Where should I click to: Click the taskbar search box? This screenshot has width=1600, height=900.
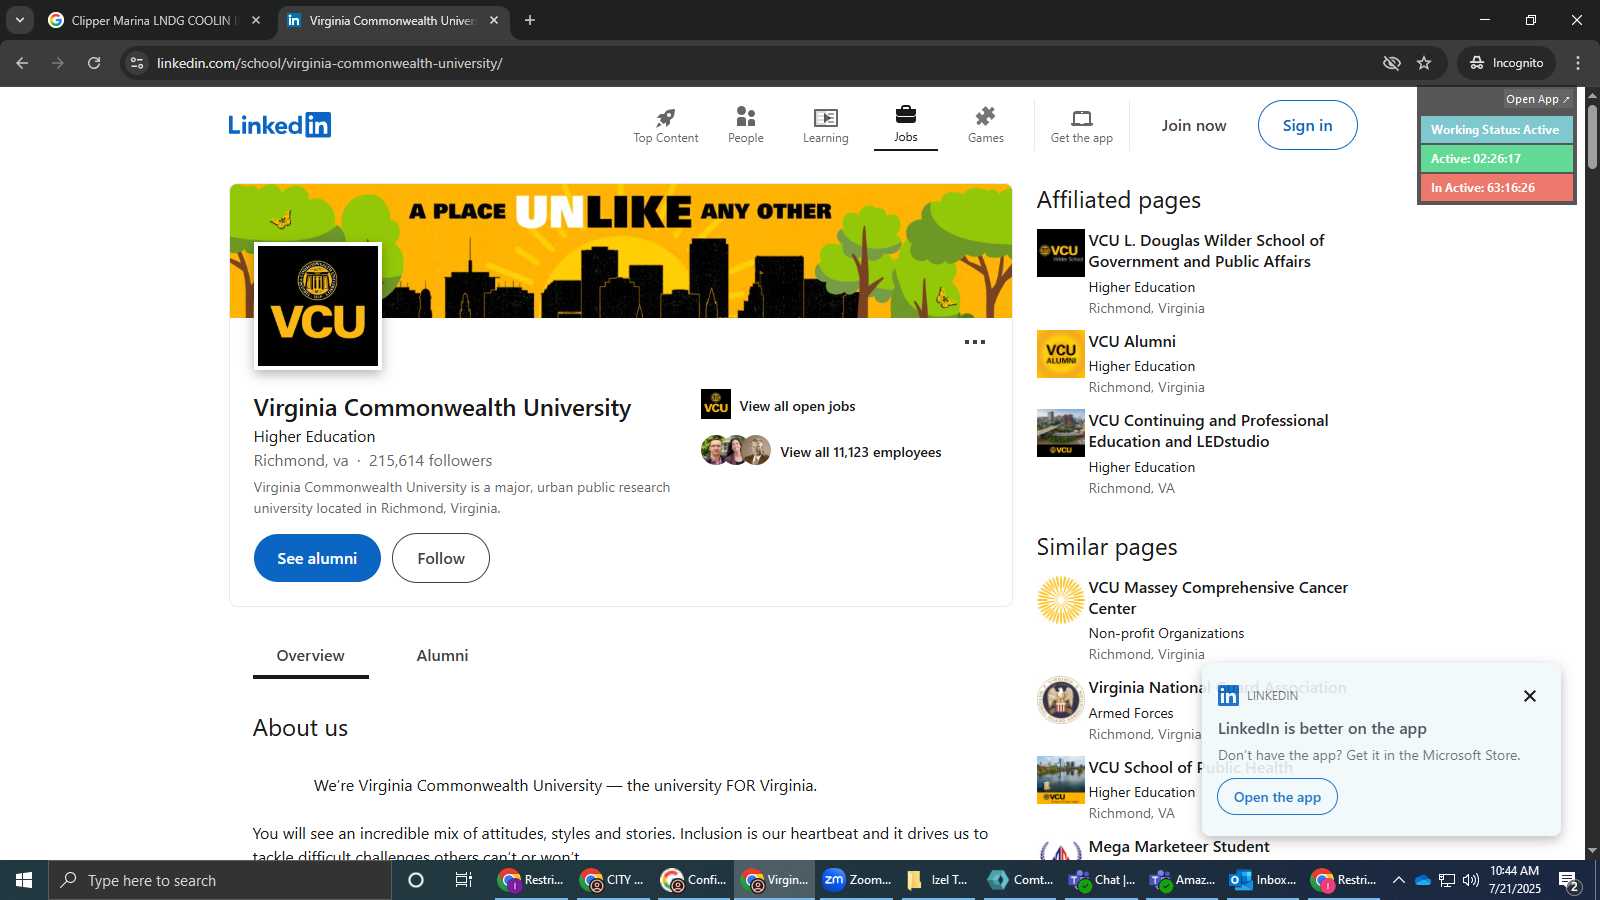220,880
